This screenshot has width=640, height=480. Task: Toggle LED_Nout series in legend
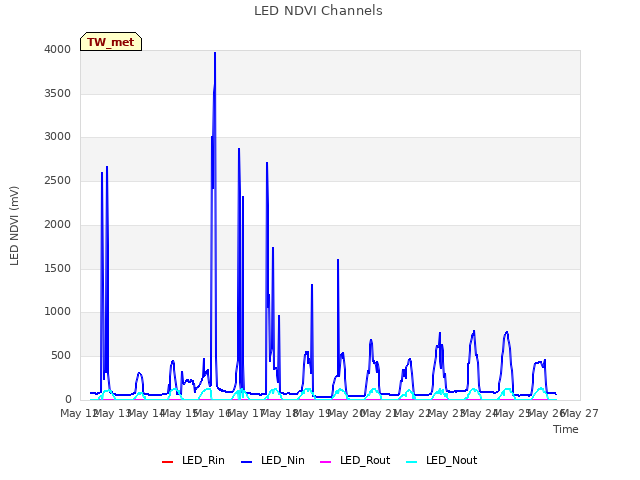442,460
